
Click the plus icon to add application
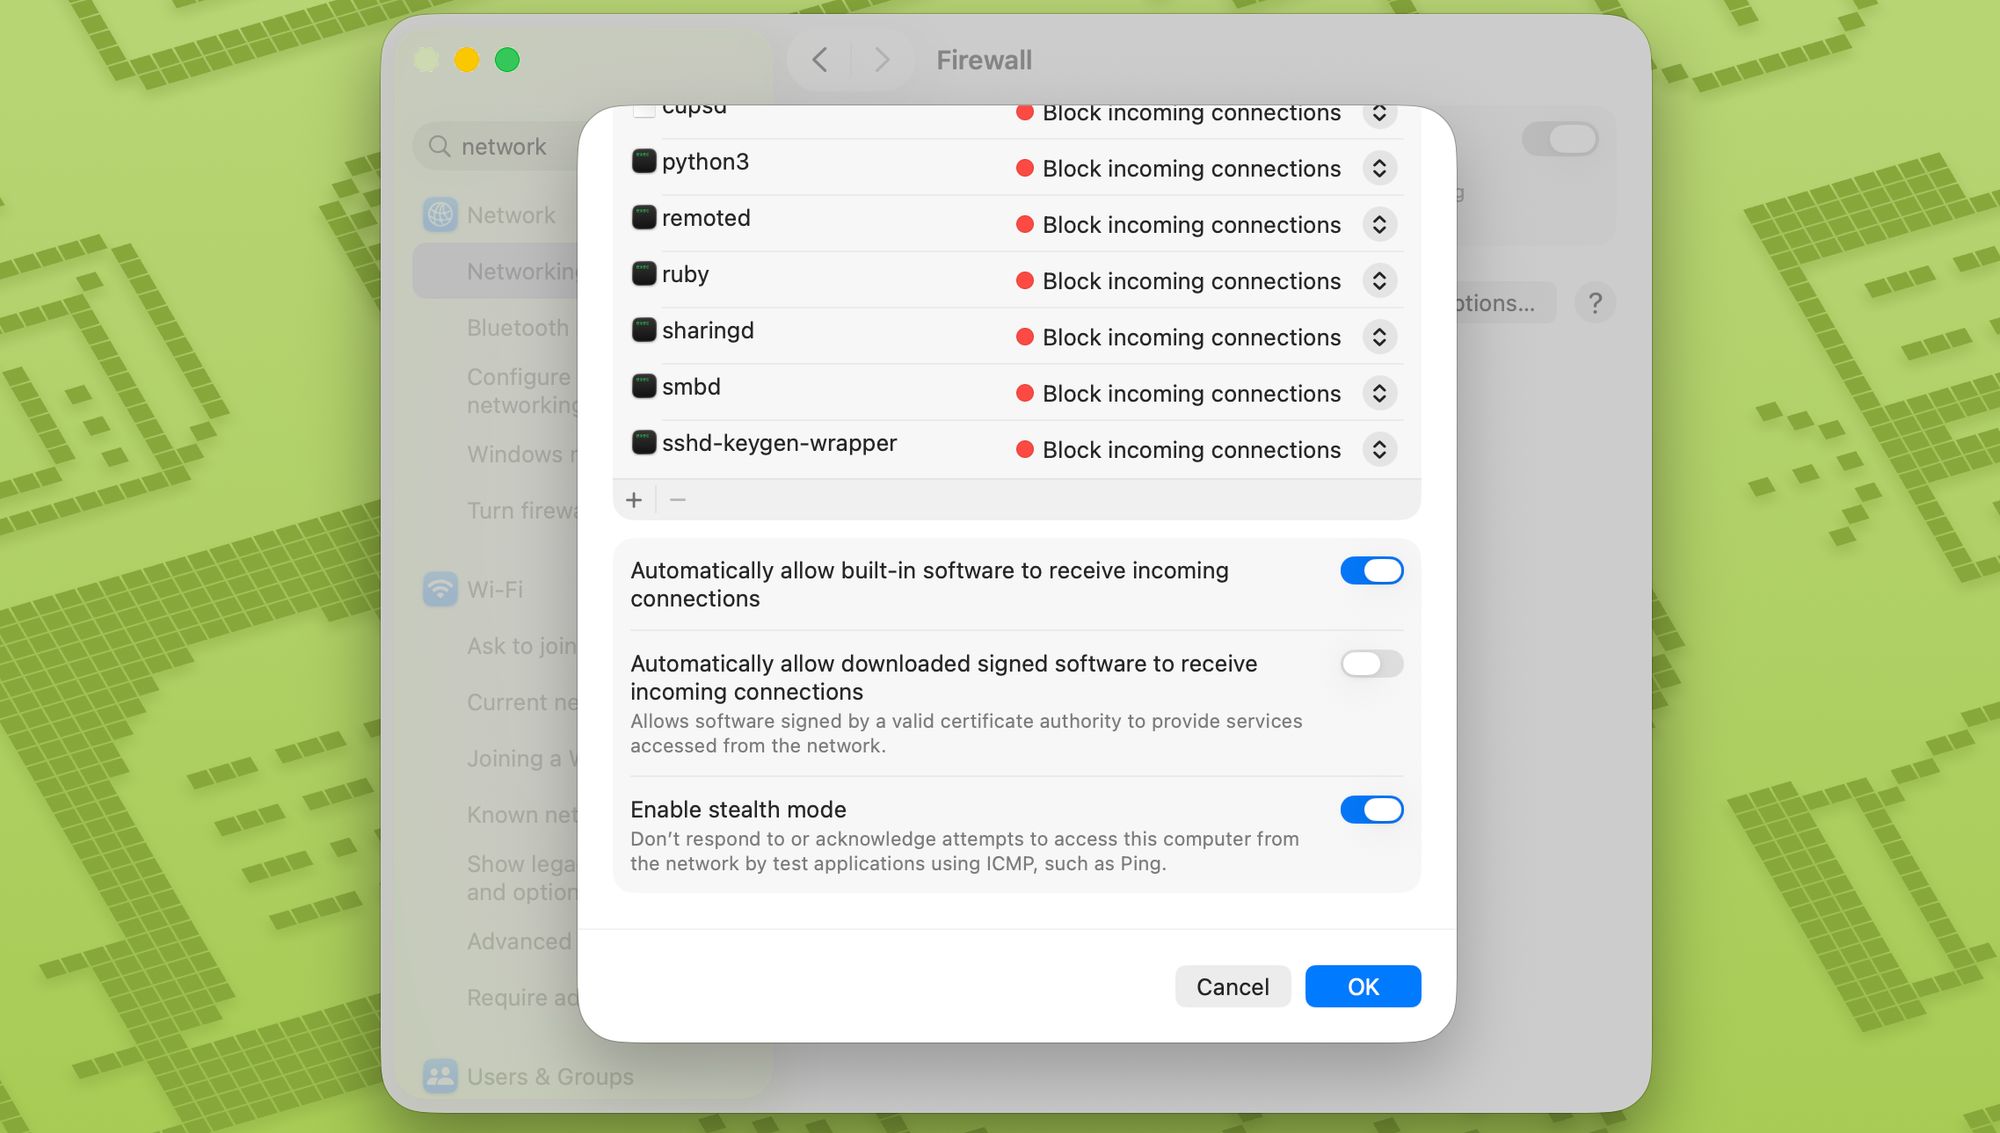(634, 500)
